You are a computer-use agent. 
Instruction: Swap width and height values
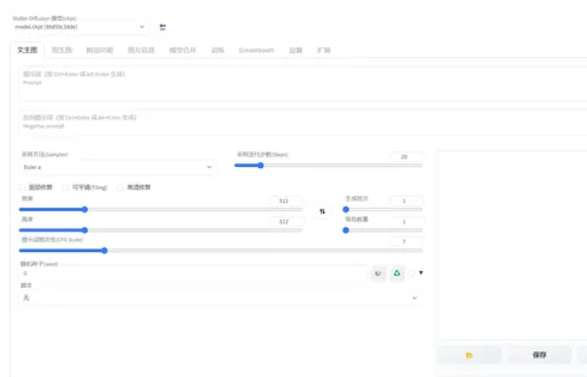coord(322,212)
